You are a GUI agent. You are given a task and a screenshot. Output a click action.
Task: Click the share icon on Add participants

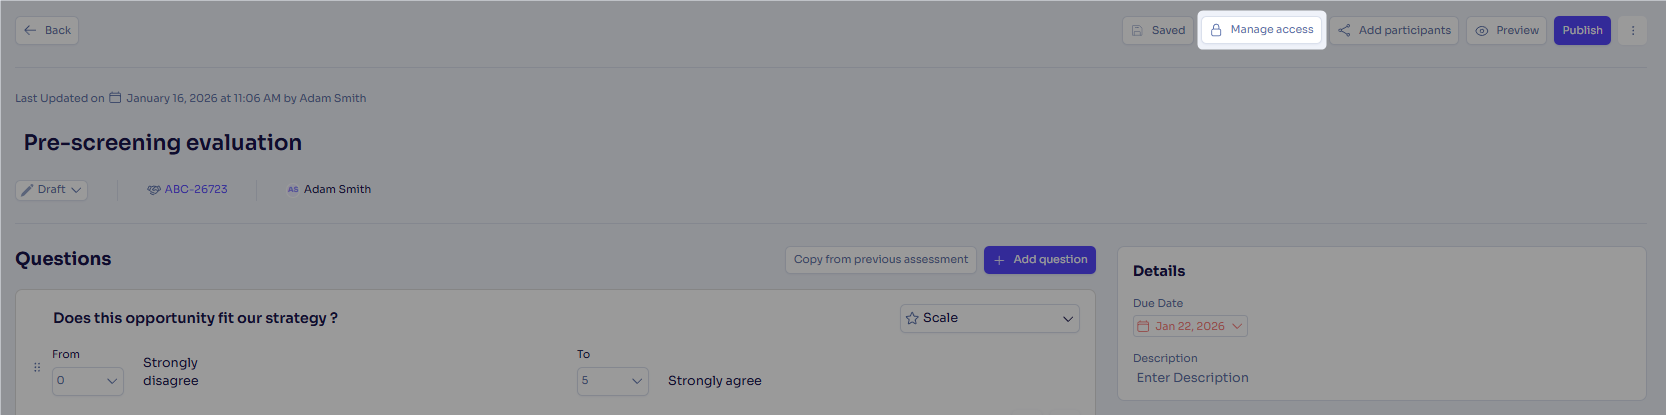(1344, 30)
